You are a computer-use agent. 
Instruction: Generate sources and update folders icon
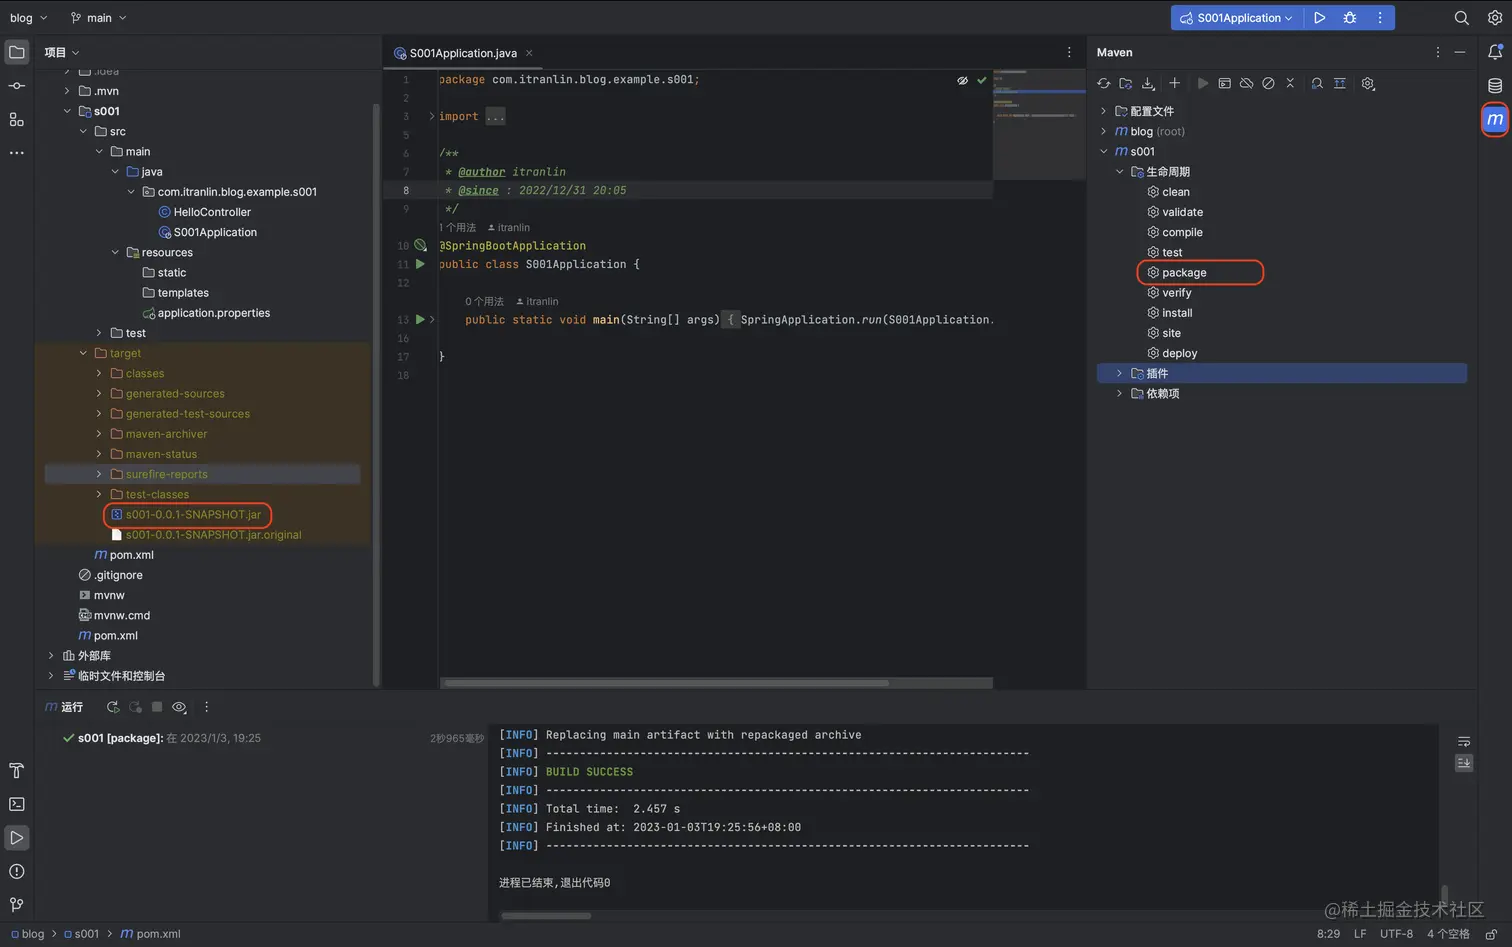(1126, 84)
